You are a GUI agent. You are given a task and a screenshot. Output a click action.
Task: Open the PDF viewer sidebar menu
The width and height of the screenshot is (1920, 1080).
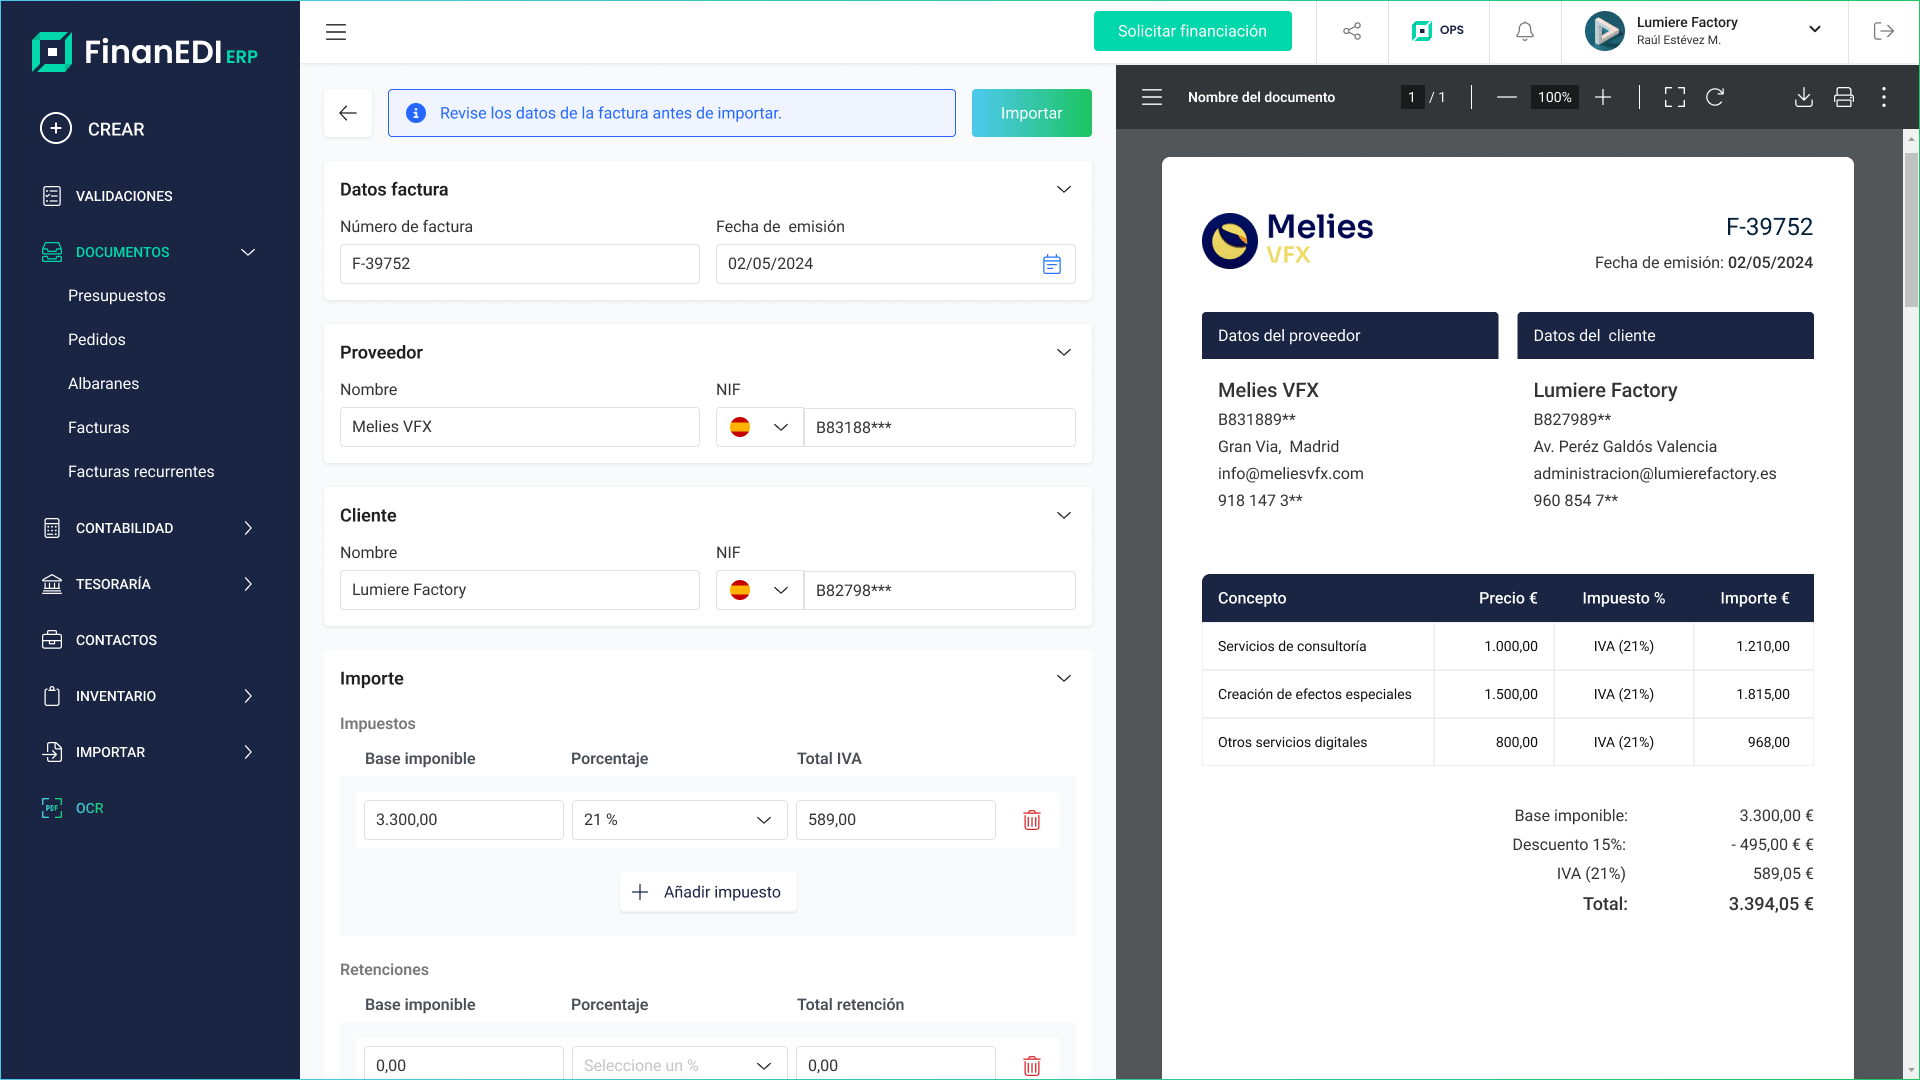(x=1152, y=97)
